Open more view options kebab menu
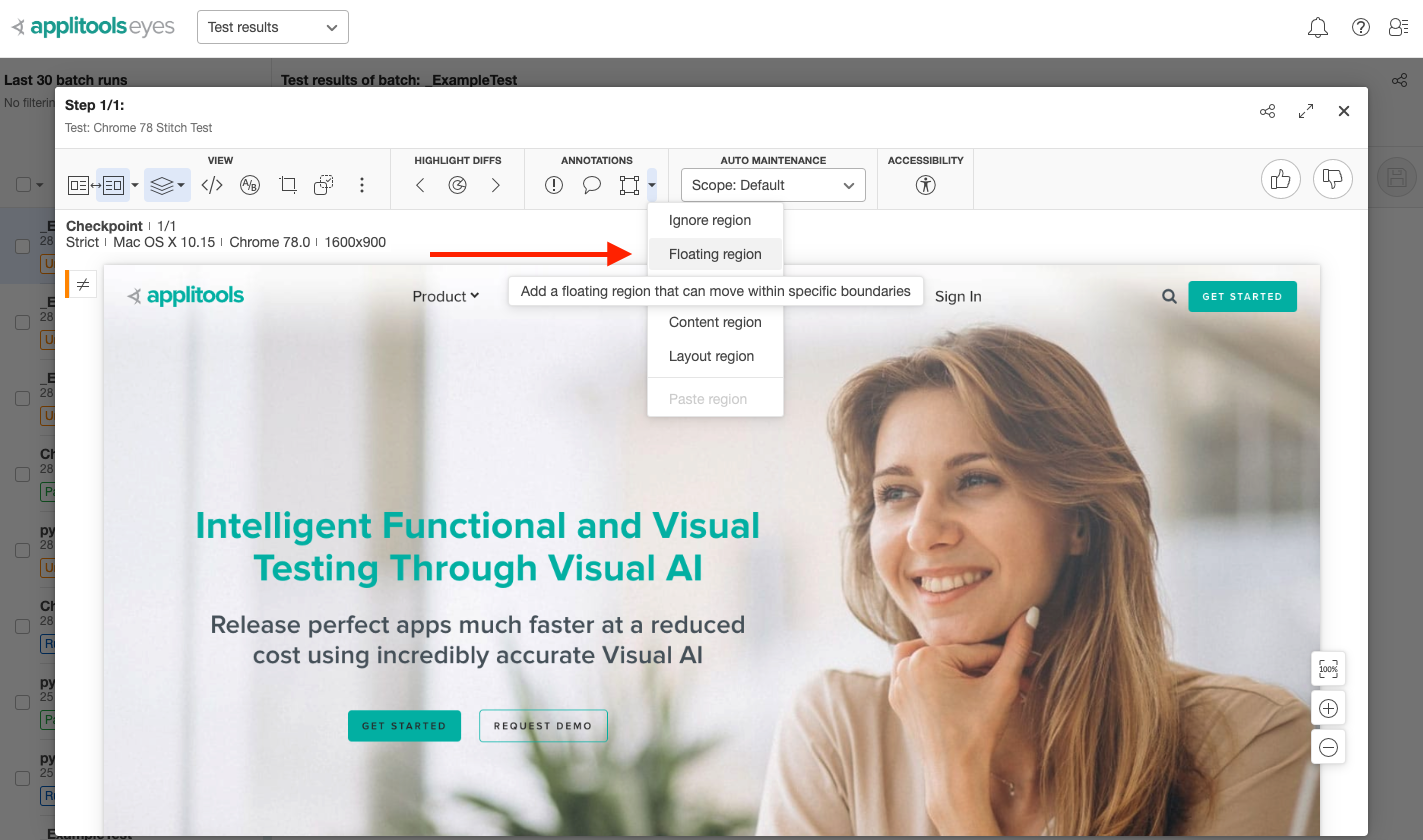The image size is (1423, 840). coord(362,185)
